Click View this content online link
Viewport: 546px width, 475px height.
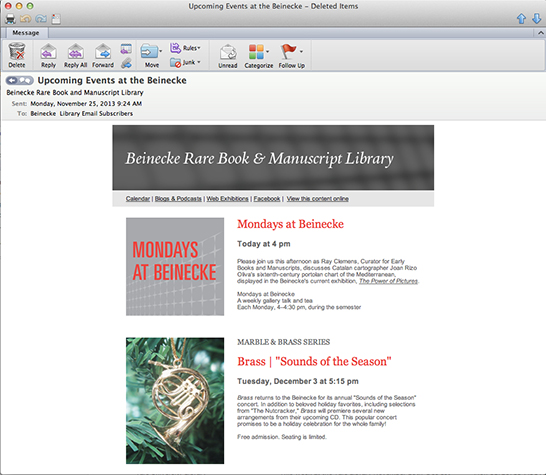[x=318, y=198]
